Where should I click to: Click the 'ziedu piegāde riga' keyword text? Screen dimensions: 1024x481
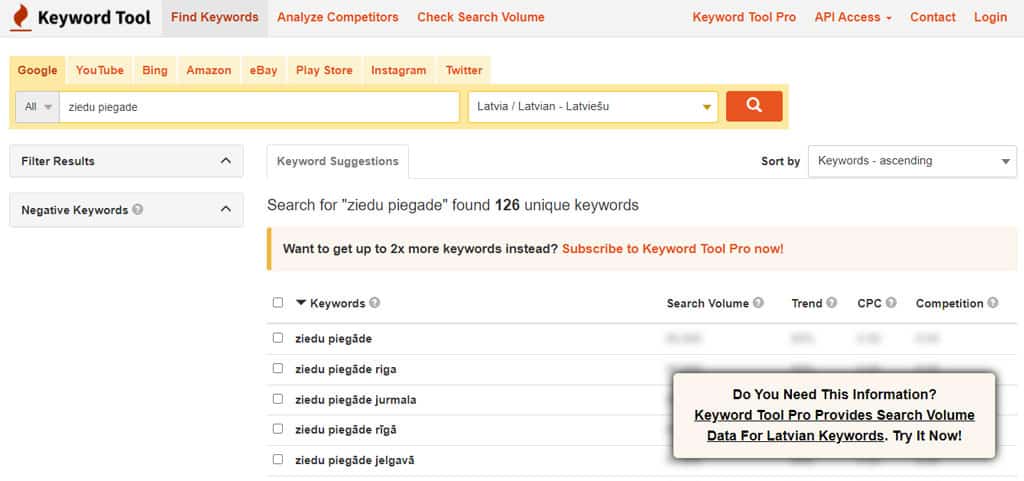(345, 369)
